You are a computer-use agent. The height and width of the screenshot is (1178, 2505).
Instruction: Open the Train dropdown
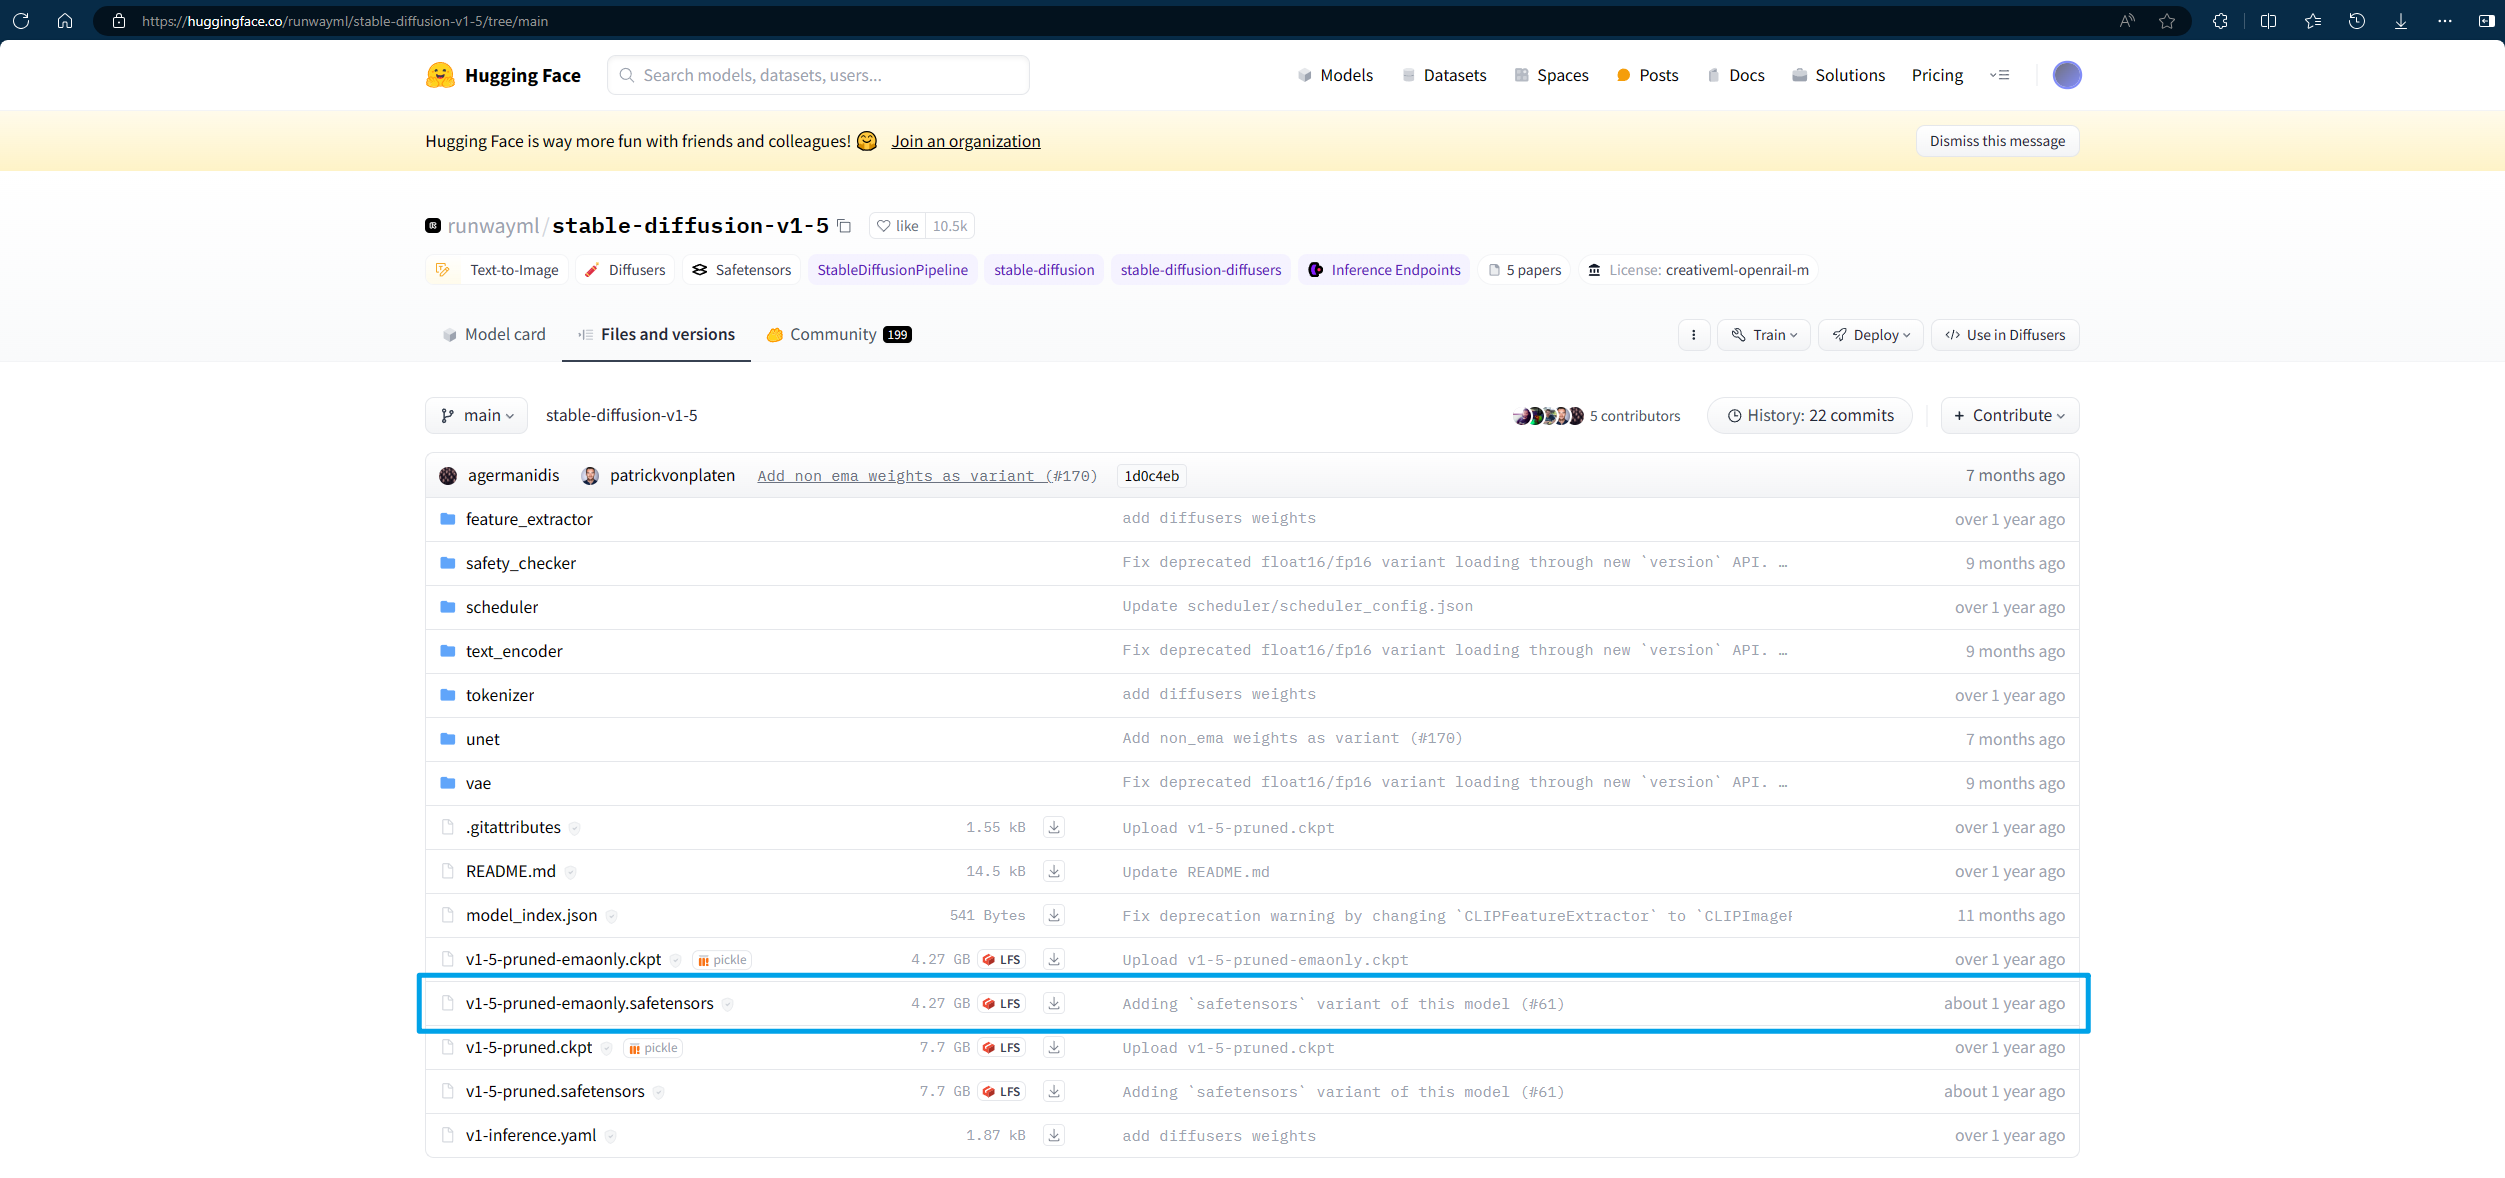point(1764,335)
